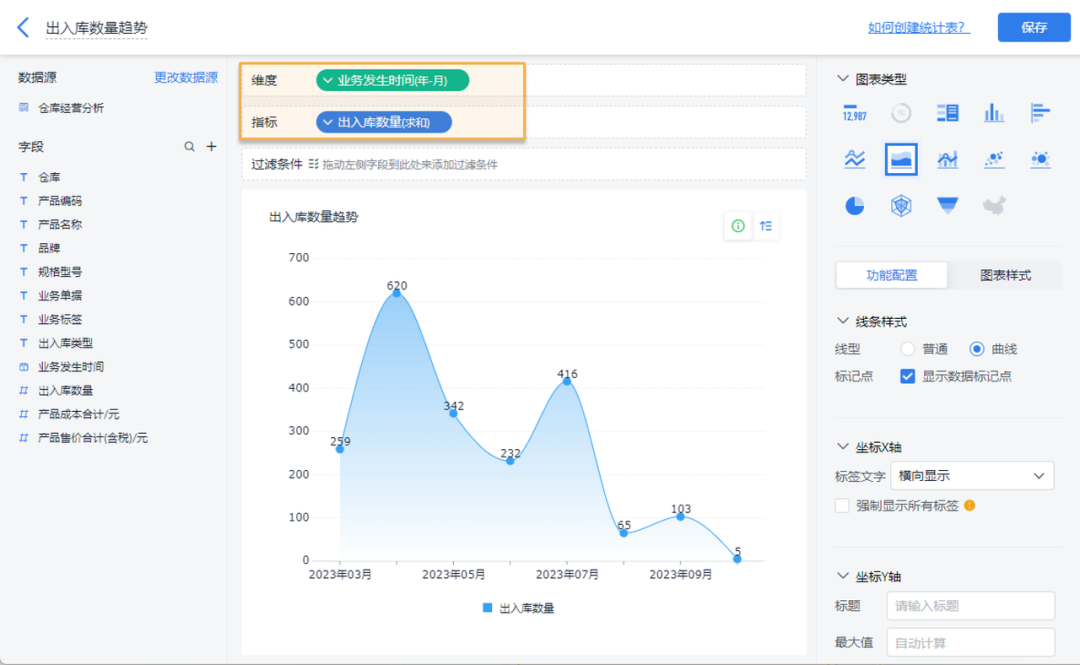Select the scatter chart type
Screen dimensions: 1080x665
tap(993, 159)
